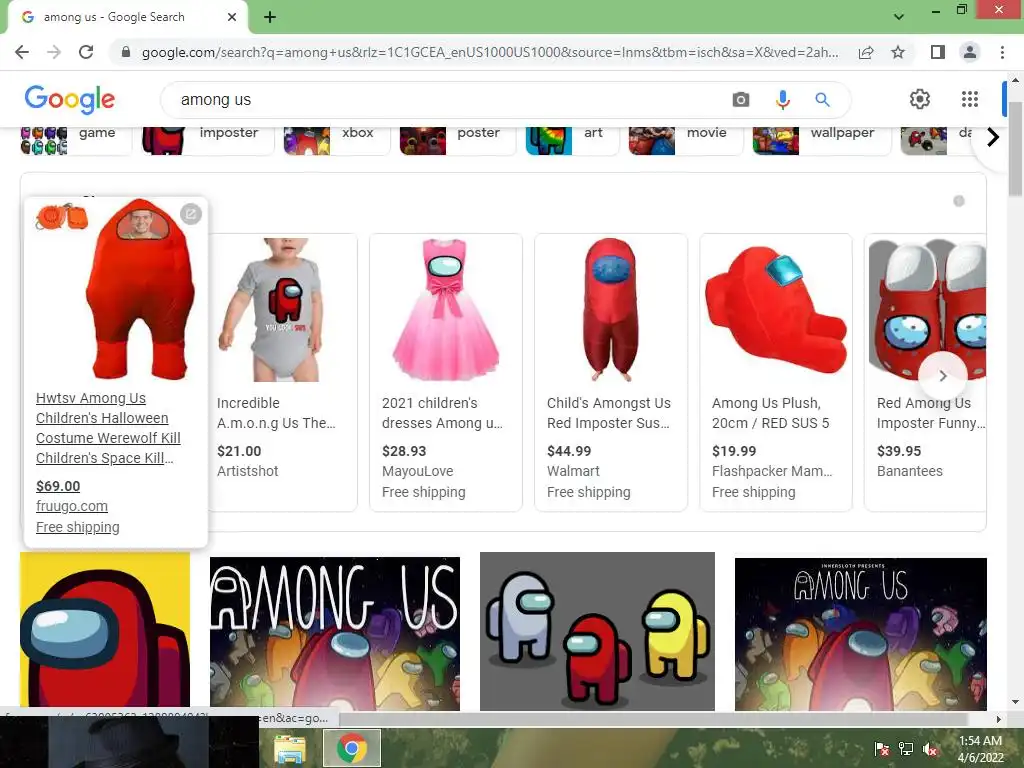1024x768 pixels.
Task: Click Action Center flag tray icon
Action: (882, 749)
